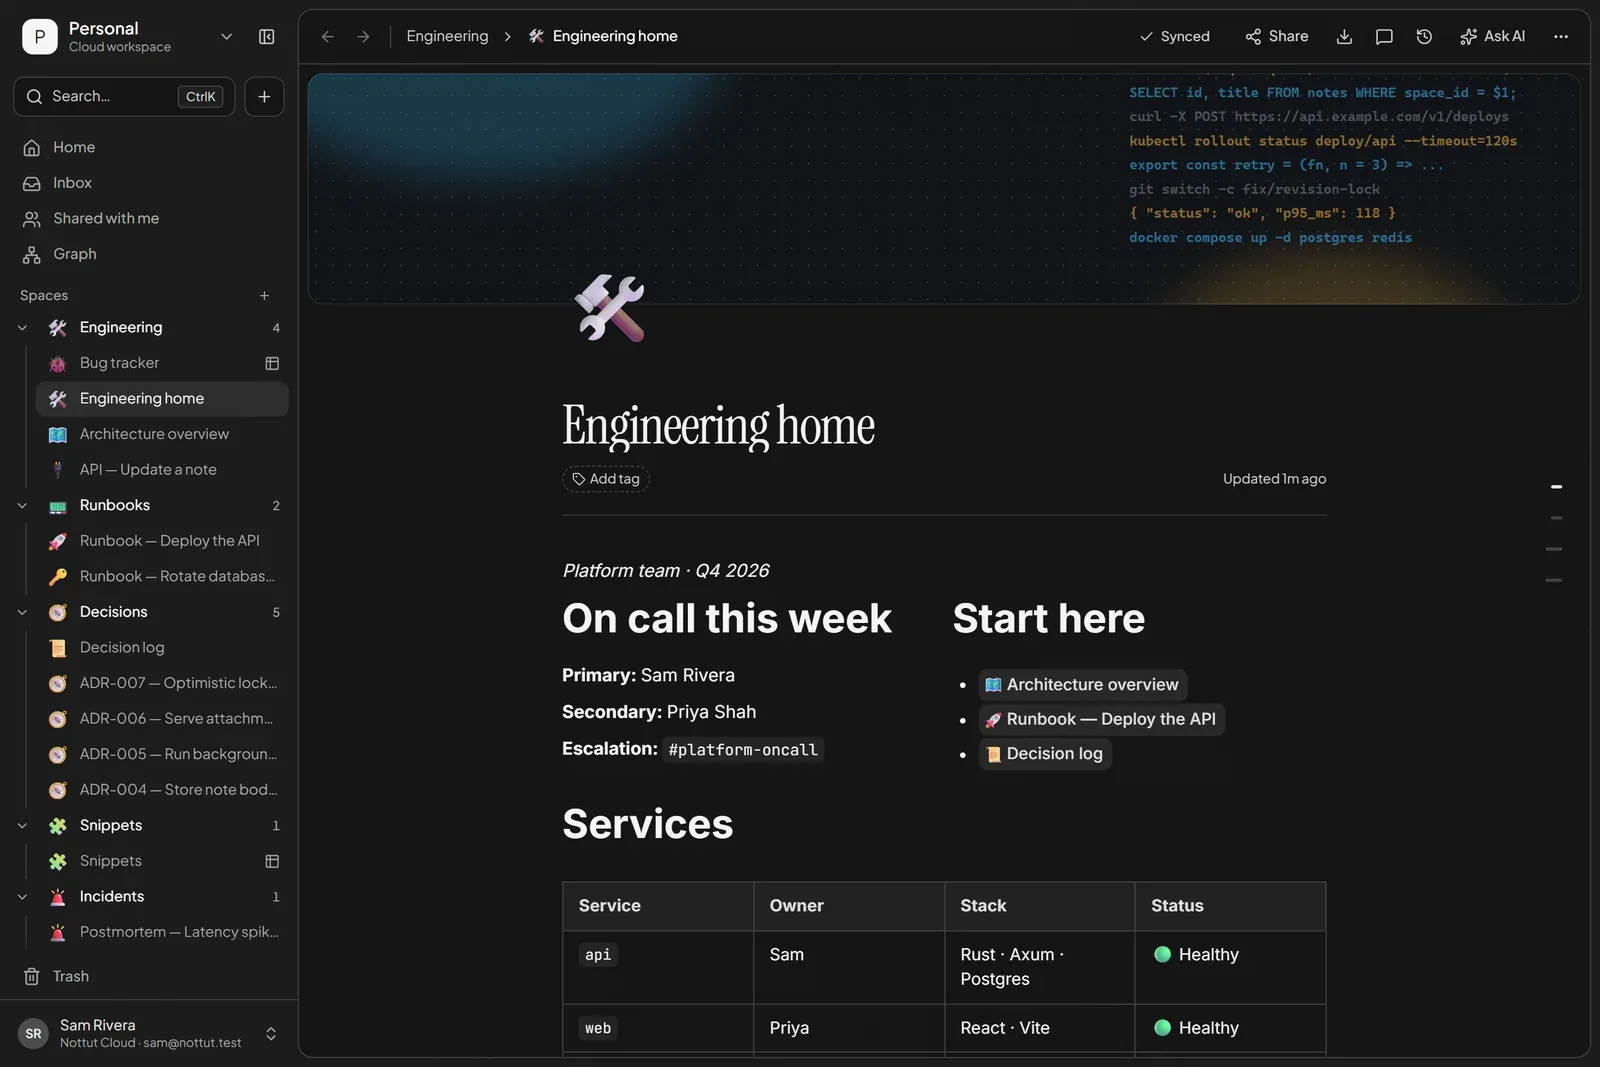Click the Search input field

(124, 97)
